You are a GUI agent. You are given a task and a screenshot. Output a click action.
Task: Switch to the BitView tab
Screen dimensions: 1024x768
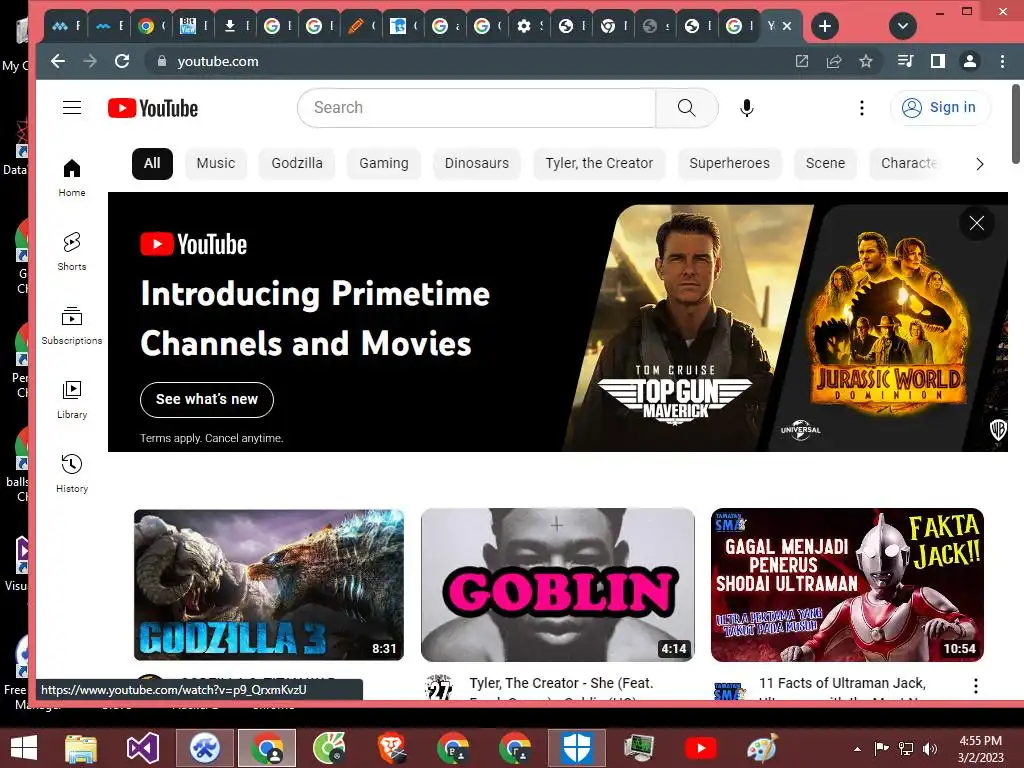tap(194, 26)
